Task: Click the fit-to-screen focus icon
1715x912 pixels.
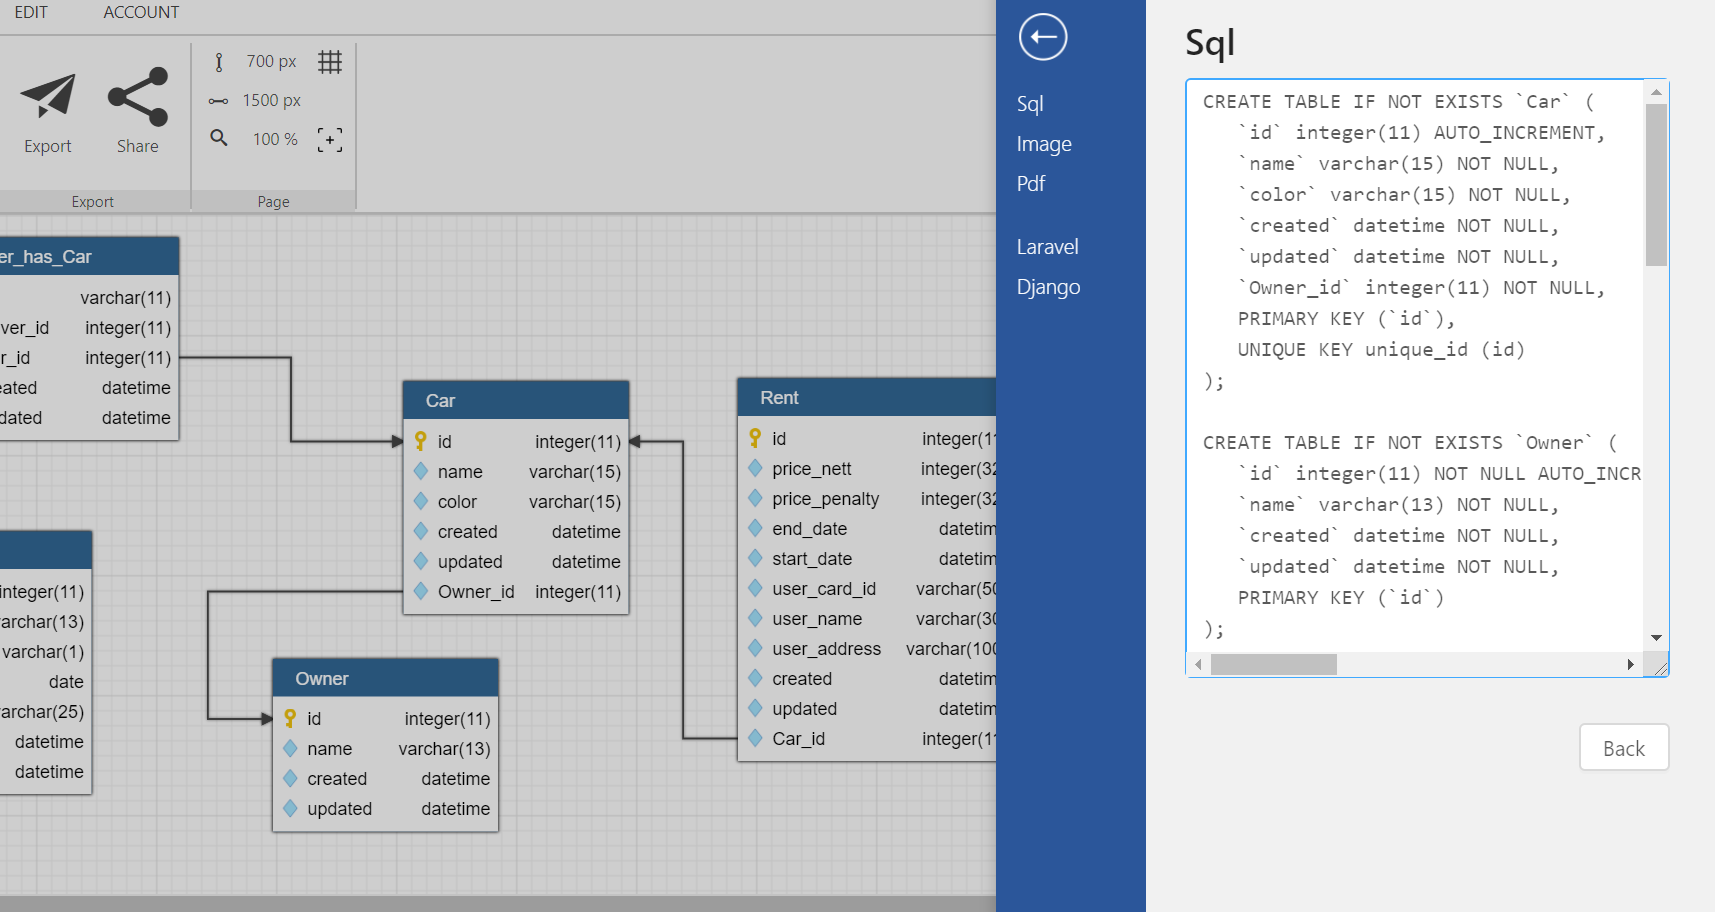Action: click(x=330, y=139)
